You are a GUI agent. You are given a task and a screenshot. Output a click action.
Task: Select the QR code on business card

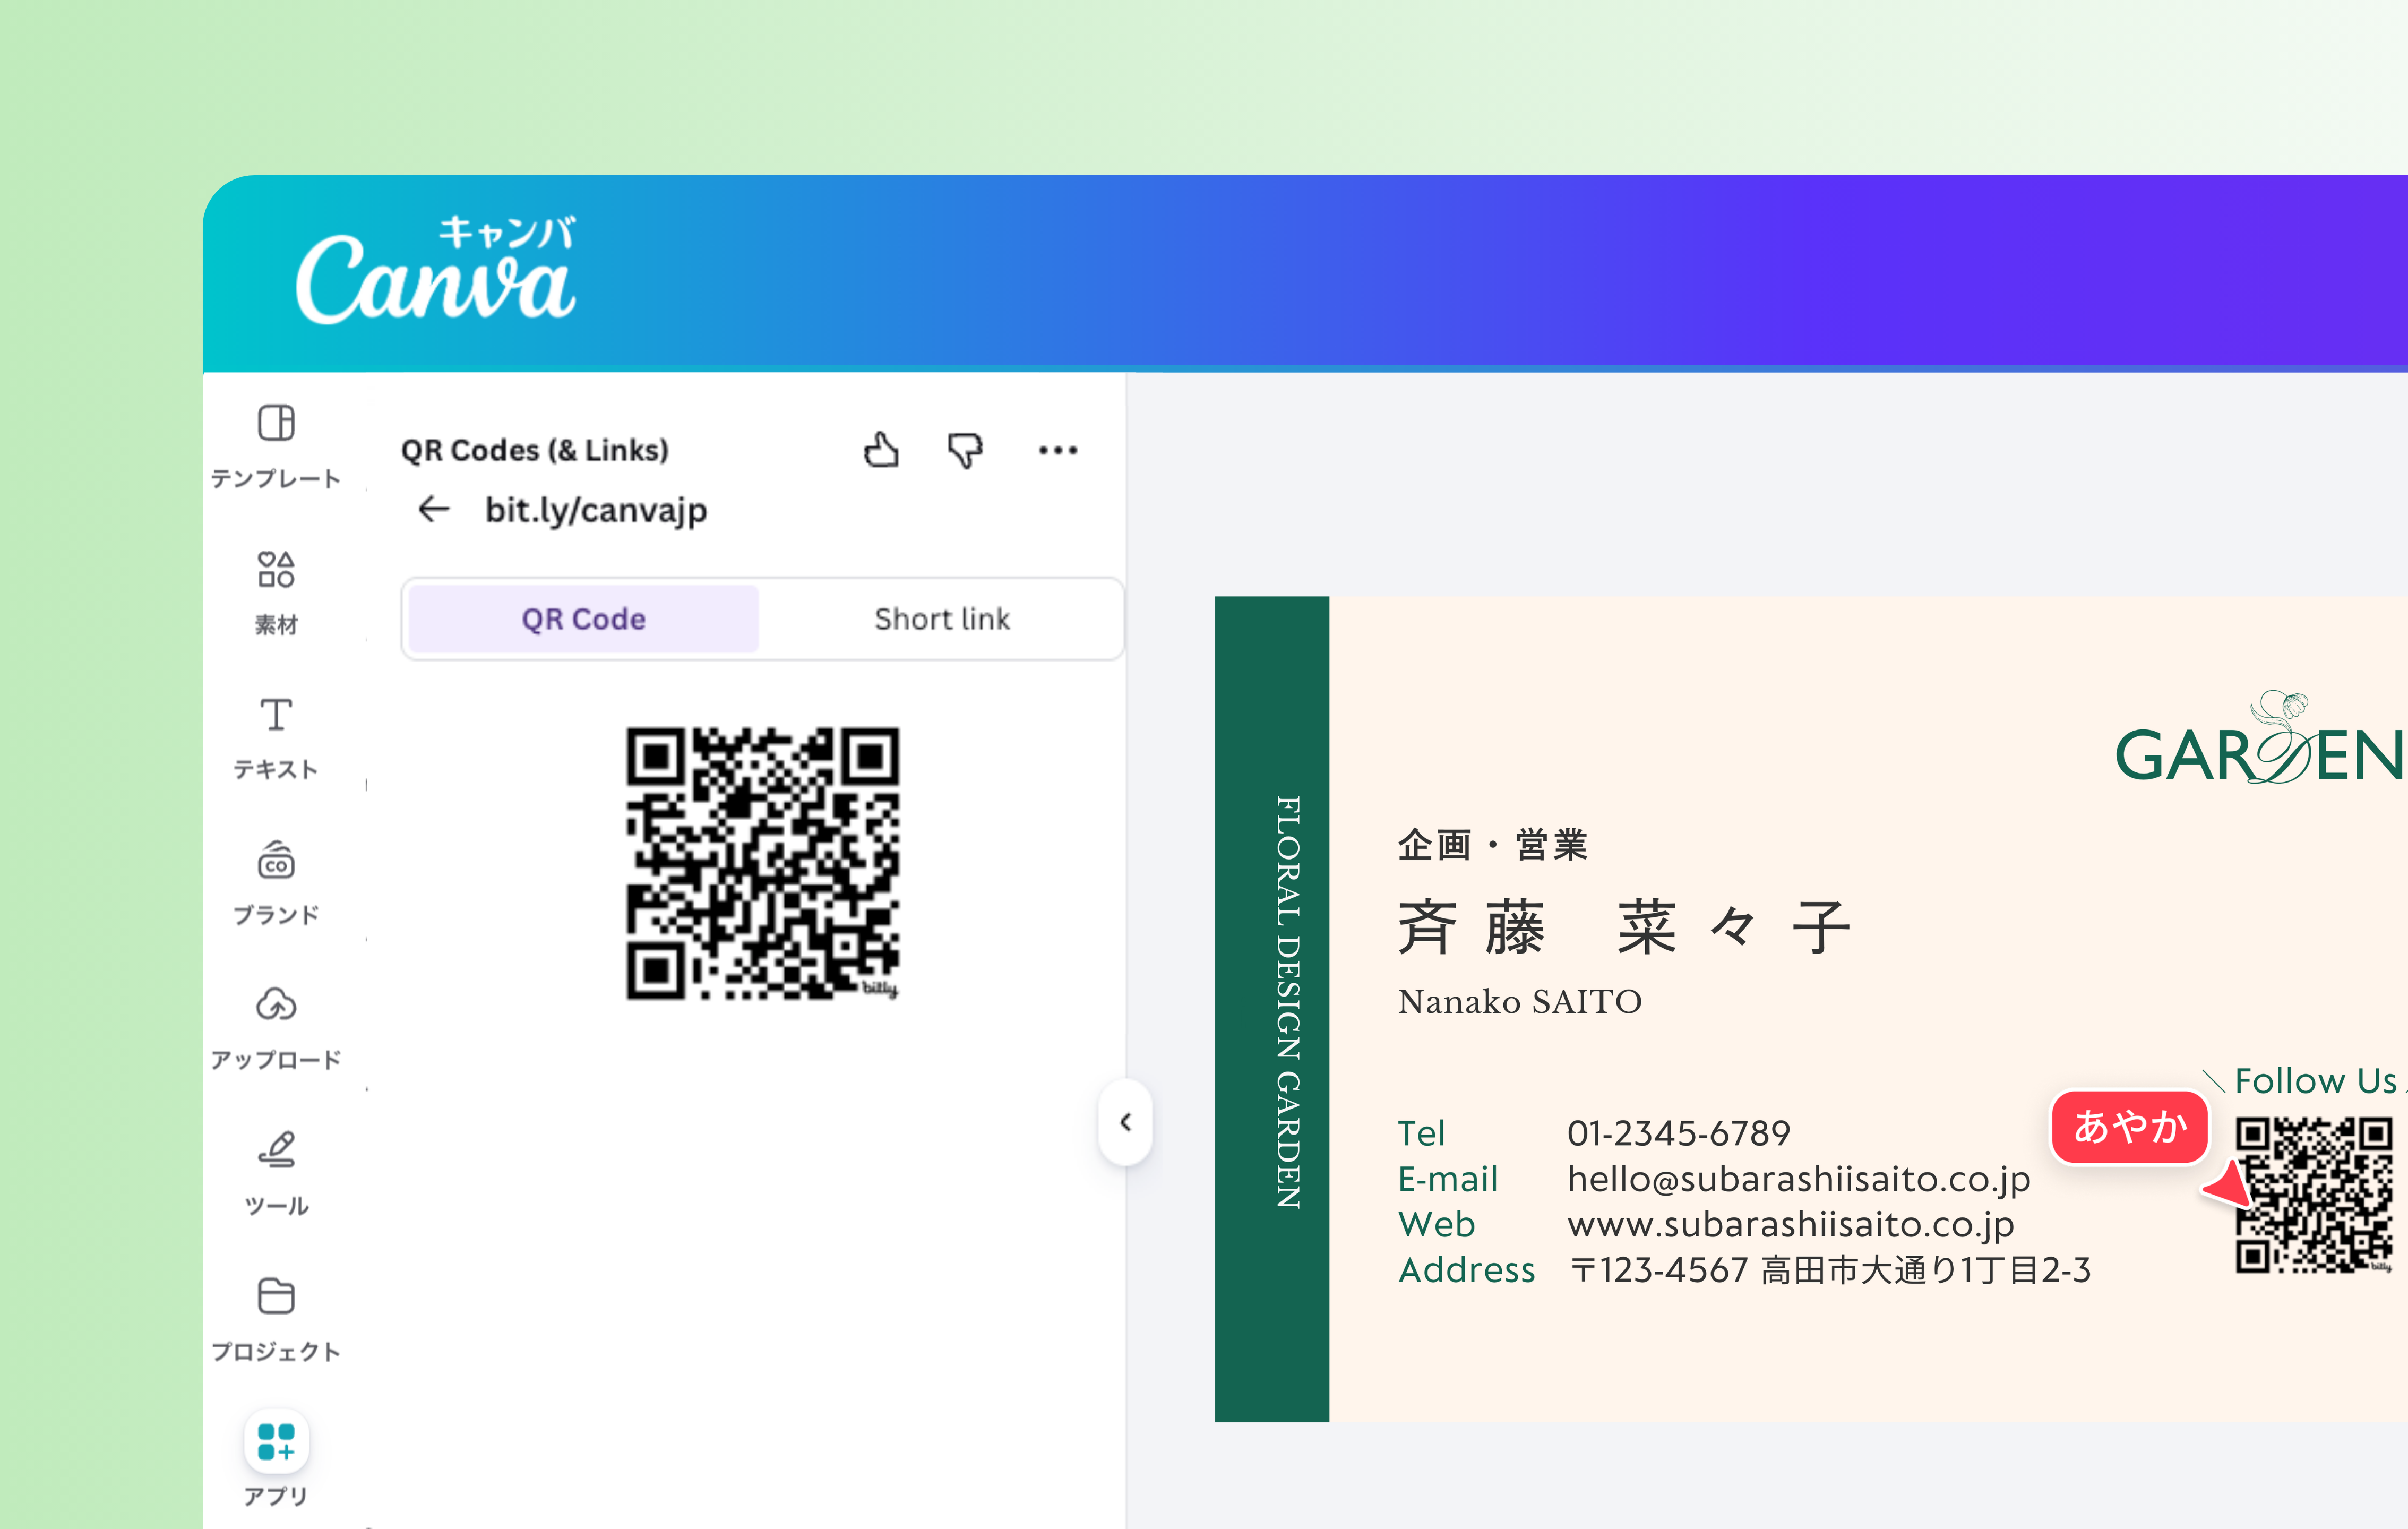[x=2314, y=1195]
